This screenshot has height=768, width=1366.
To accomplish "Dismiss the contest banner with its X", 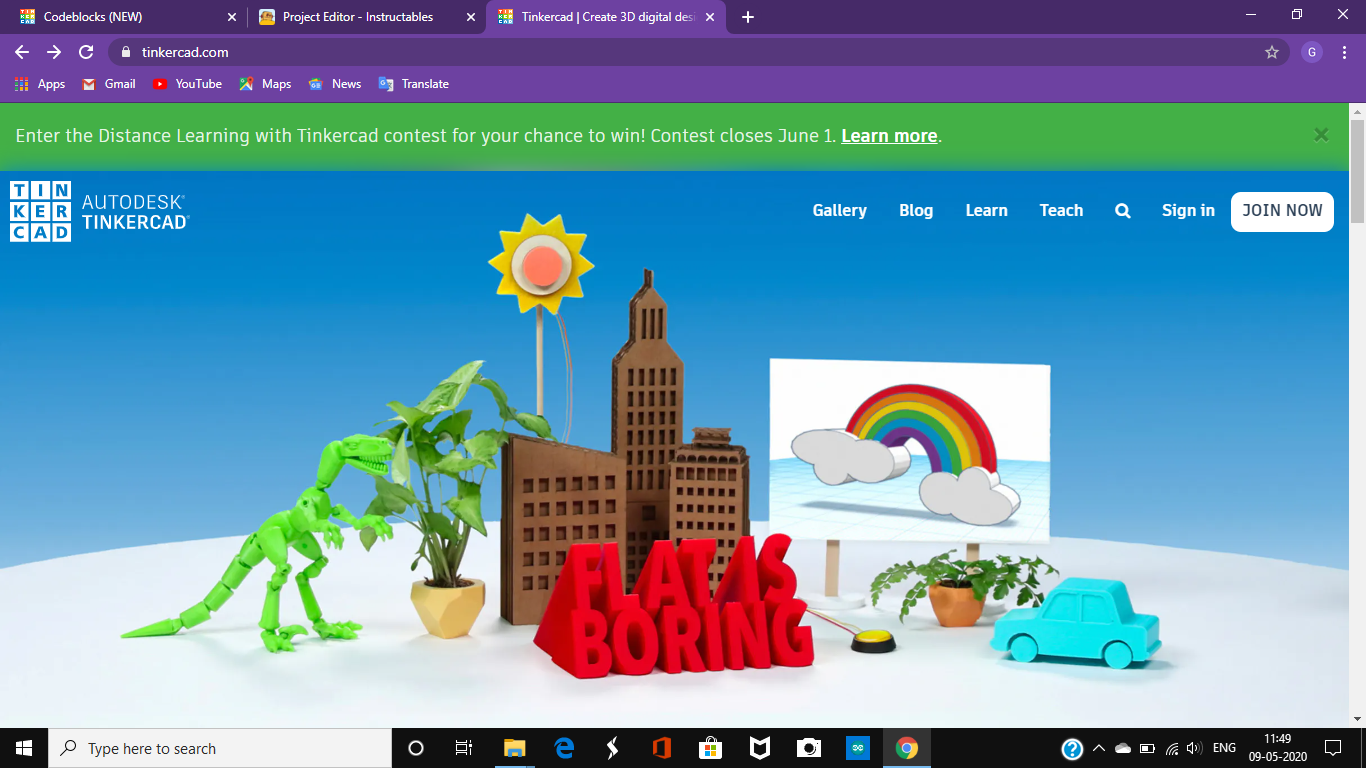I will tap(1321, 134).
